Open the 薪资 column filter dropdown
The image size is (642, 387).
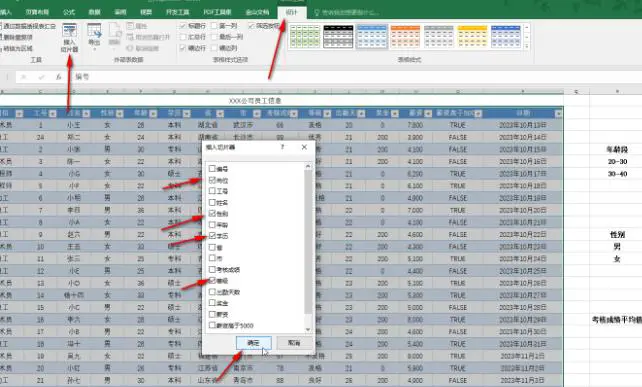(x=428, y=113)
